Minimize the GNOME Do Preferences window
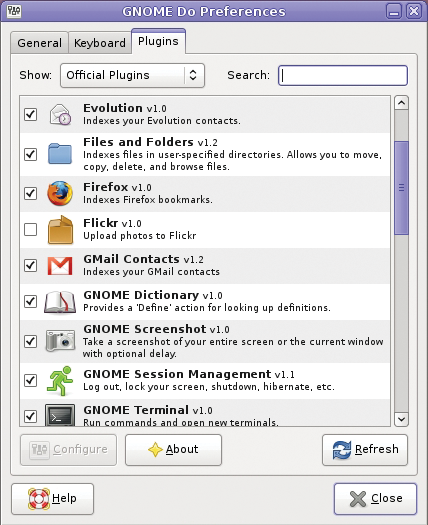Image resolution: width=428 pixels, height=525 pixels. 394,11
